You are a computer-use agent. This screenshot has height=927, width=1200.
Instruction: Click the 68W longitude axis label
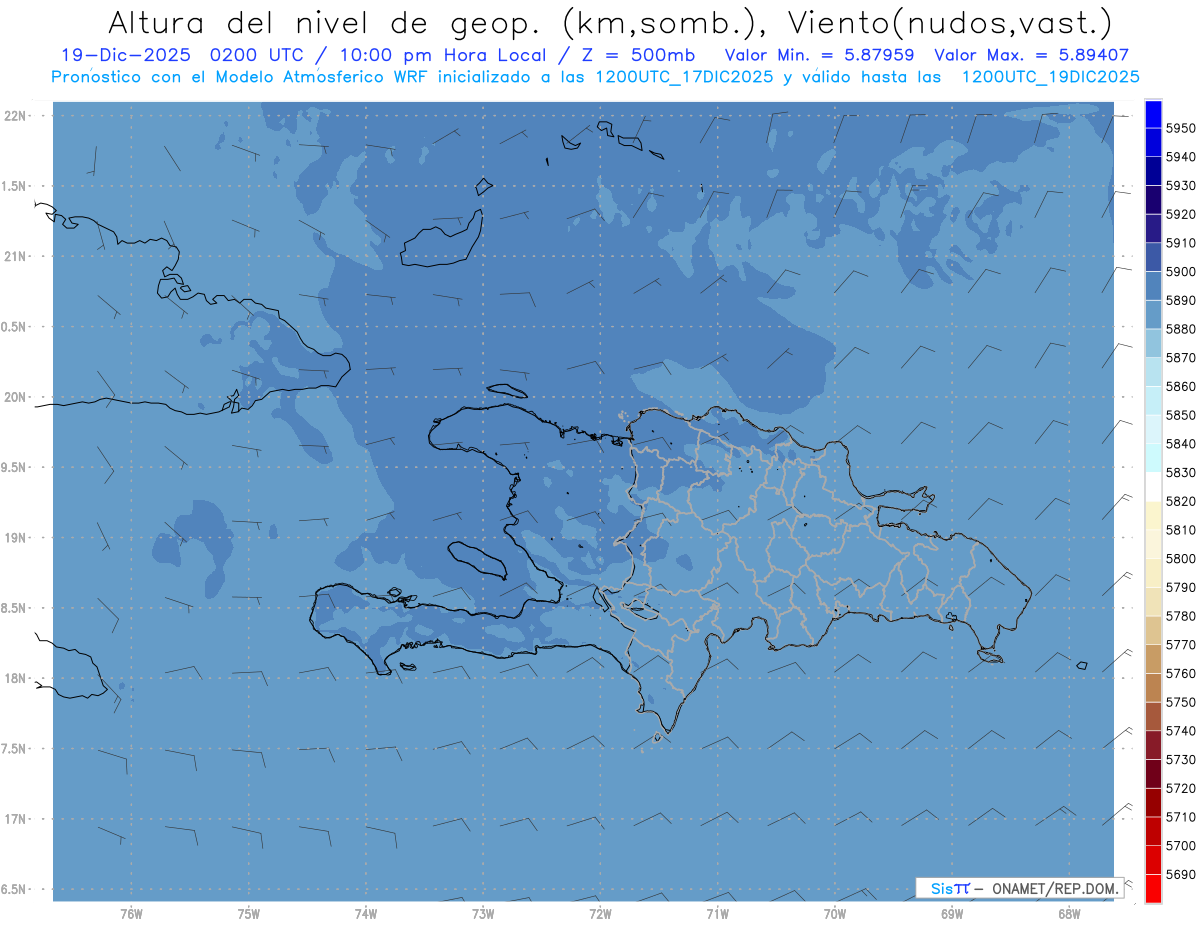1069,914
